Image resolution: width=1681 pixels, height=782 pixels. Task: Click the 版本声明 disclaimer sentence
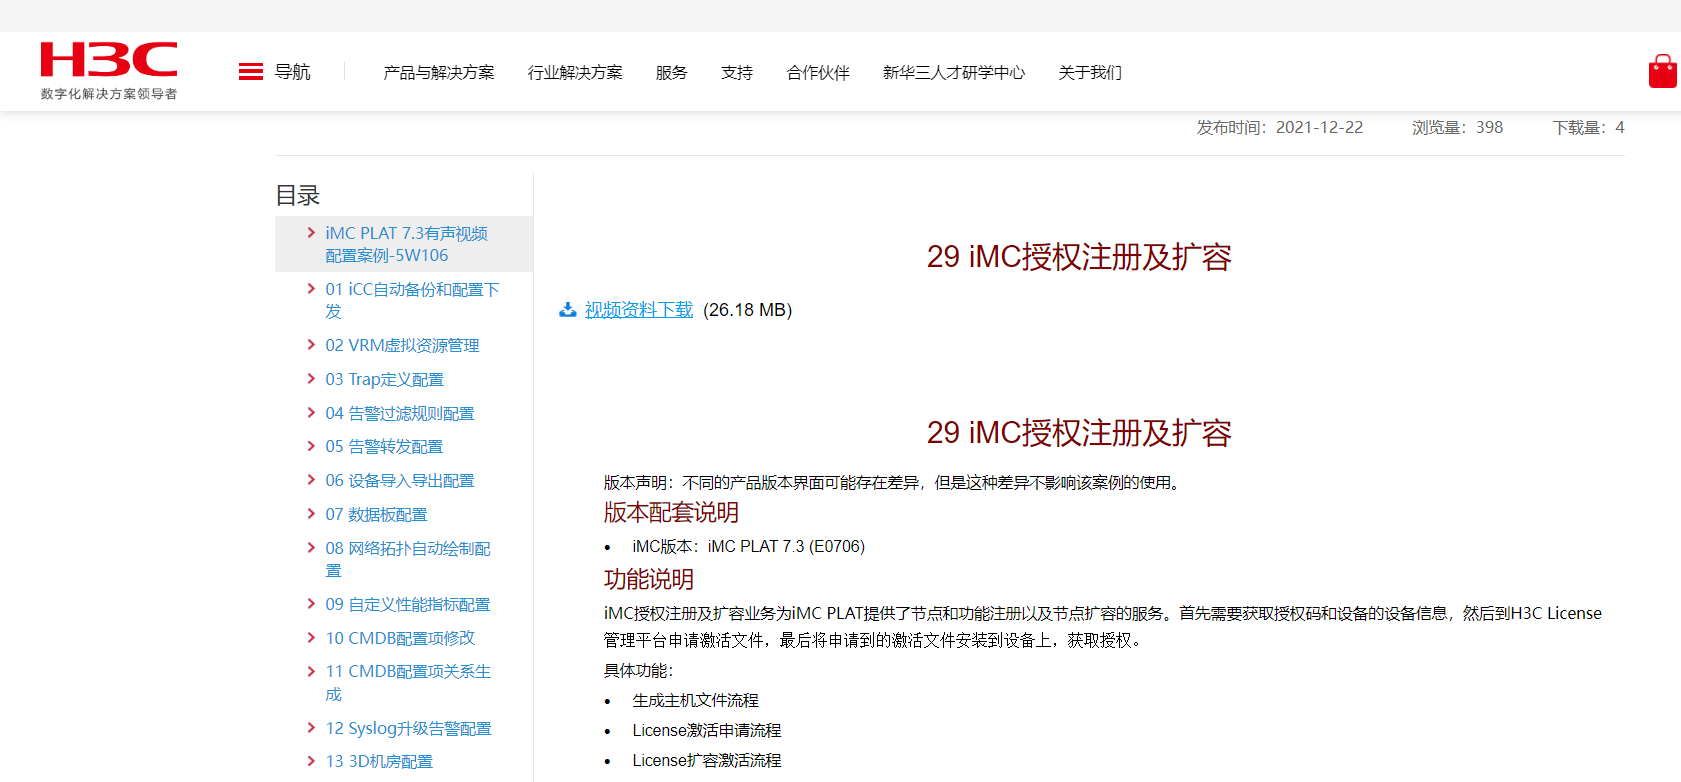(x=895, y=482)
